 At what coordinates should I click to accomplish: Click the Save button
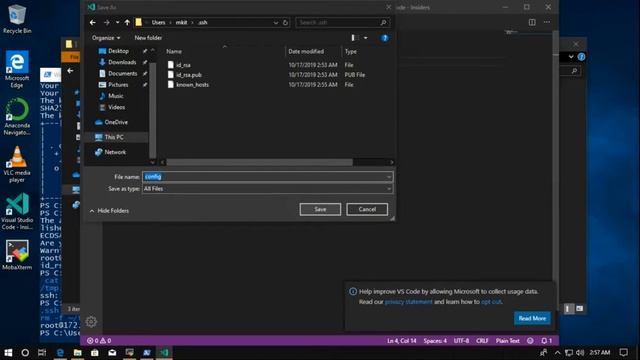pyautogui.click(x=320, y=209)
